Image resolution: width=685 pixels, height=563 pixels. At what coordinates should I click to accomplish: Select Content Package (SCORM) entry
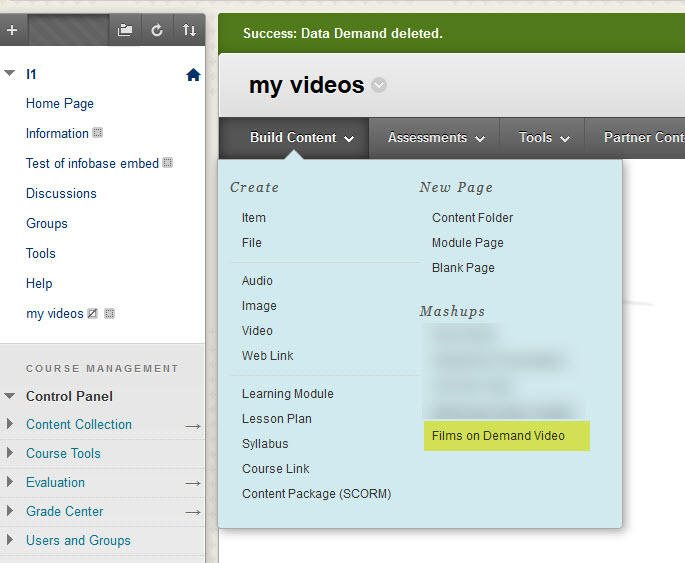tap(317, 494)
